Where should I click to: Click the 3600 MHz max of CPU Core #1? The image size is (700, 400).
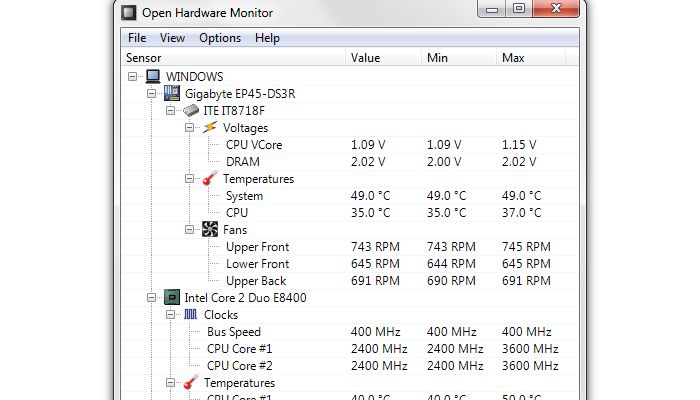tap(530, 349)
